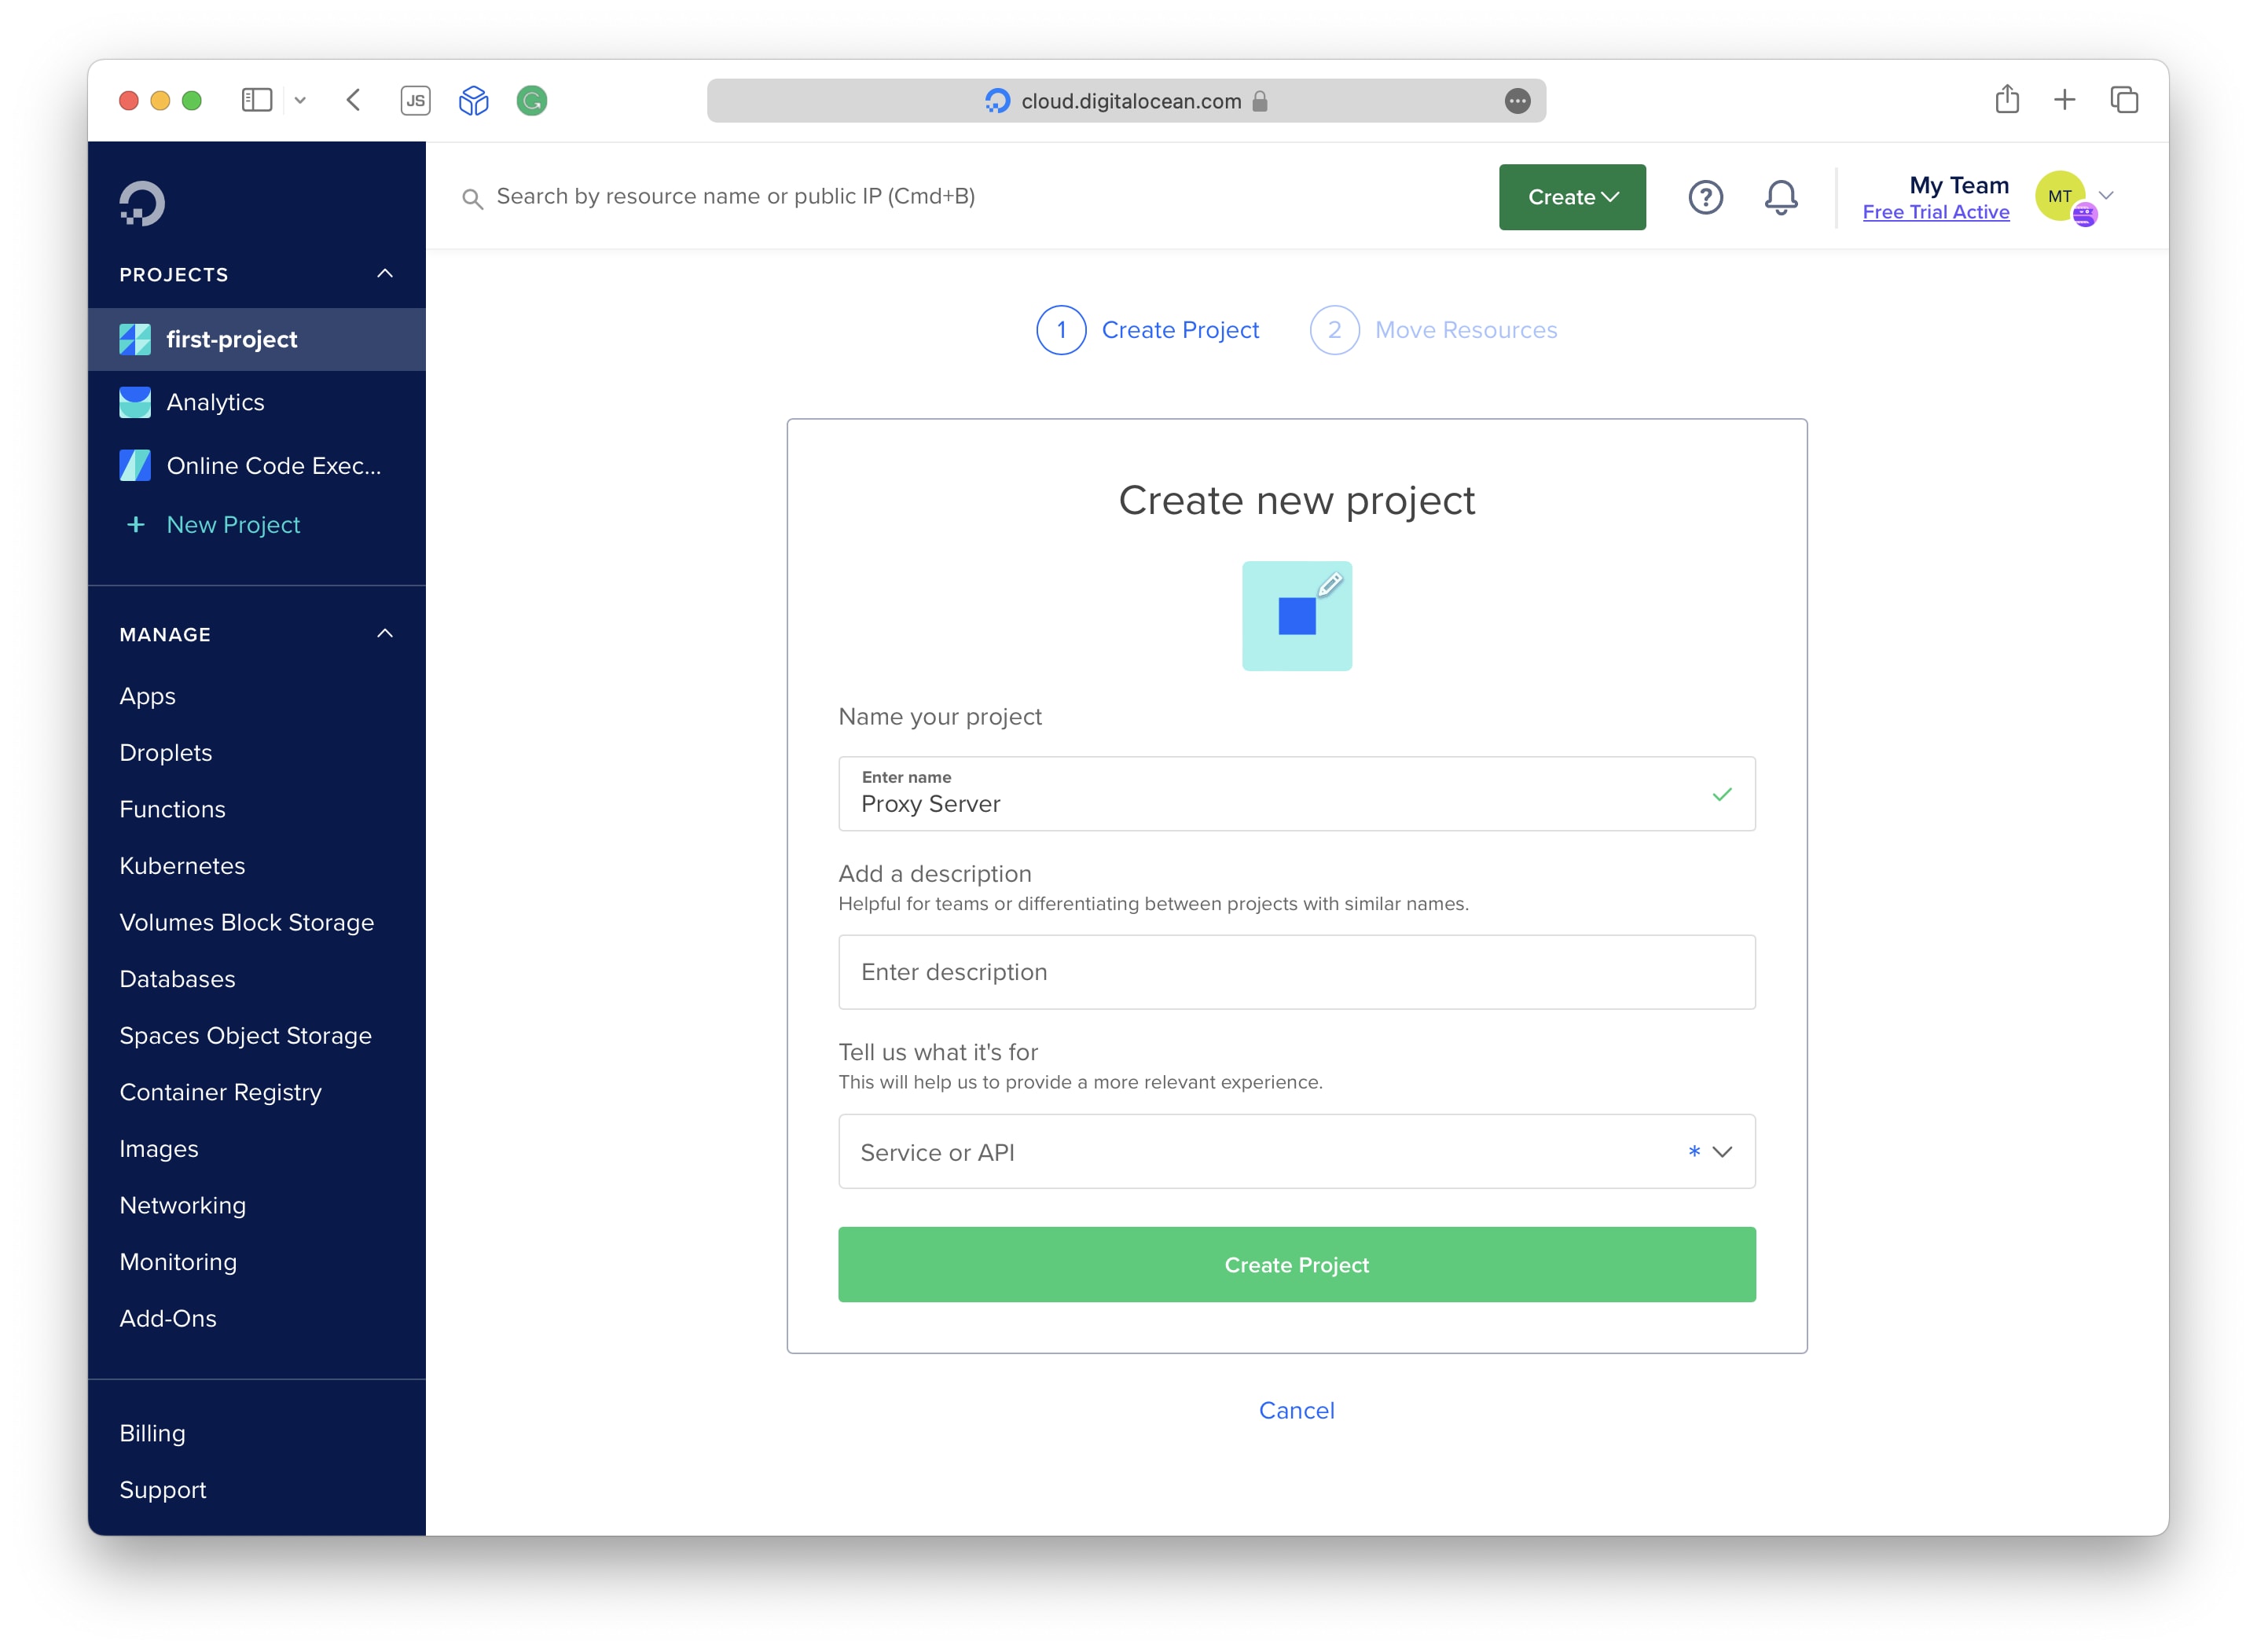Open Container Registry
Viewport: 2257px width, 1652px height.
(x=221, y=1092)
